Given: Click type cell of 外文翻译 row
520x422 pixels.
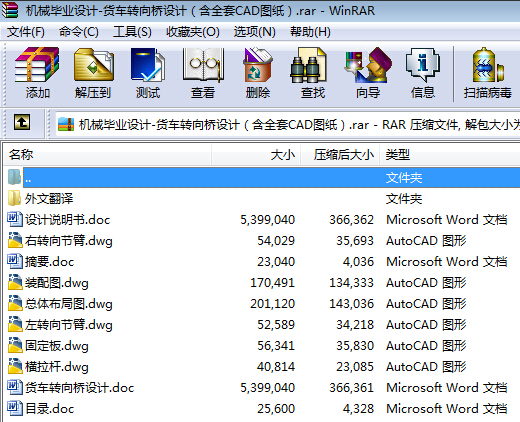Looking at the screenshot, I should click(404, 199).
